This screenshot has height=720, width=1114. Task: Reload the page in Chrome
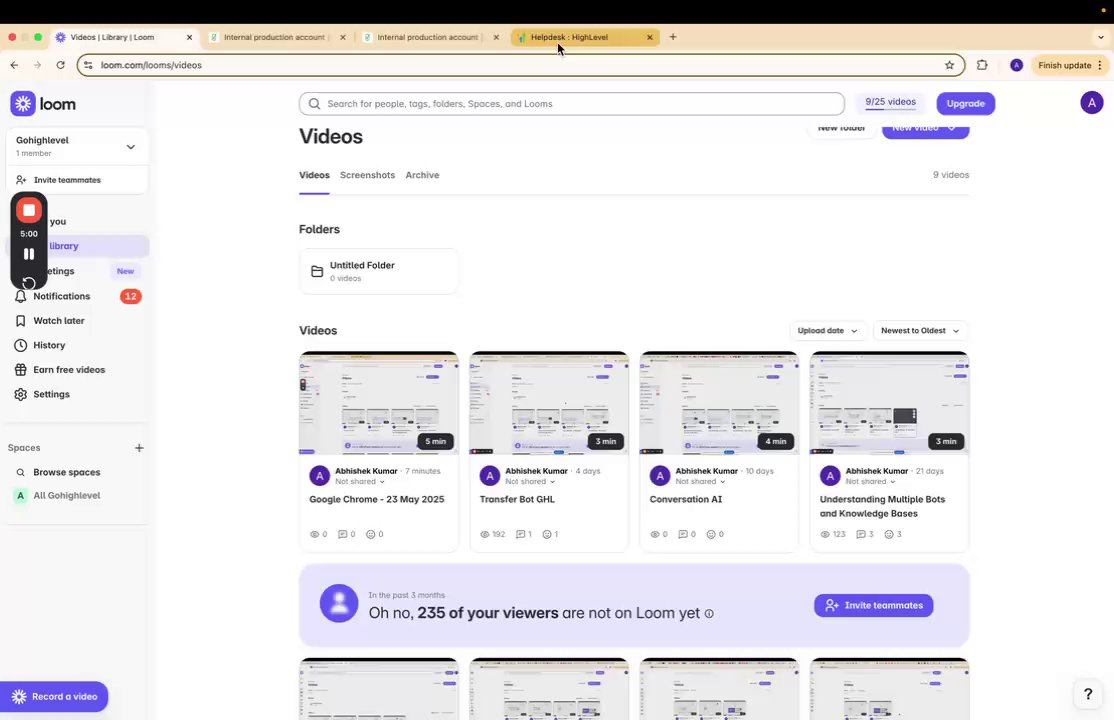(x=60, y=65)
